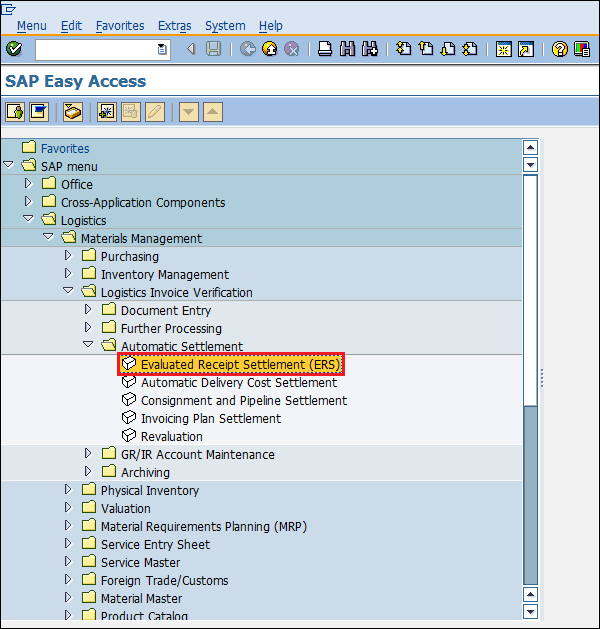
Task: Click the window system menu icon at top-left
Action: click(8, 9)
